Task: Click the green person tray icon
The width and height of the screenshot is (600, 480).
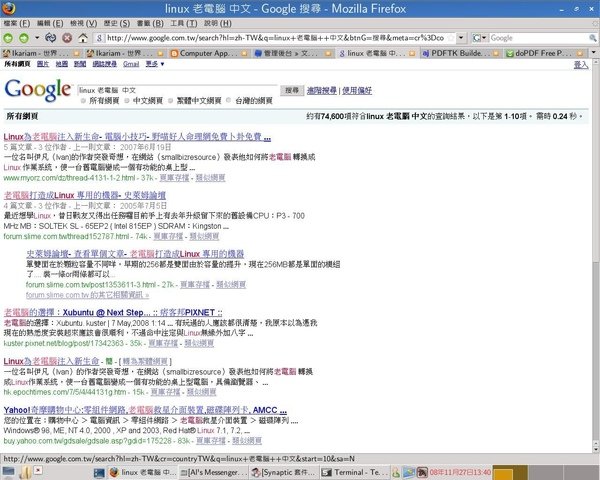Action: click(x=396, y=473)
